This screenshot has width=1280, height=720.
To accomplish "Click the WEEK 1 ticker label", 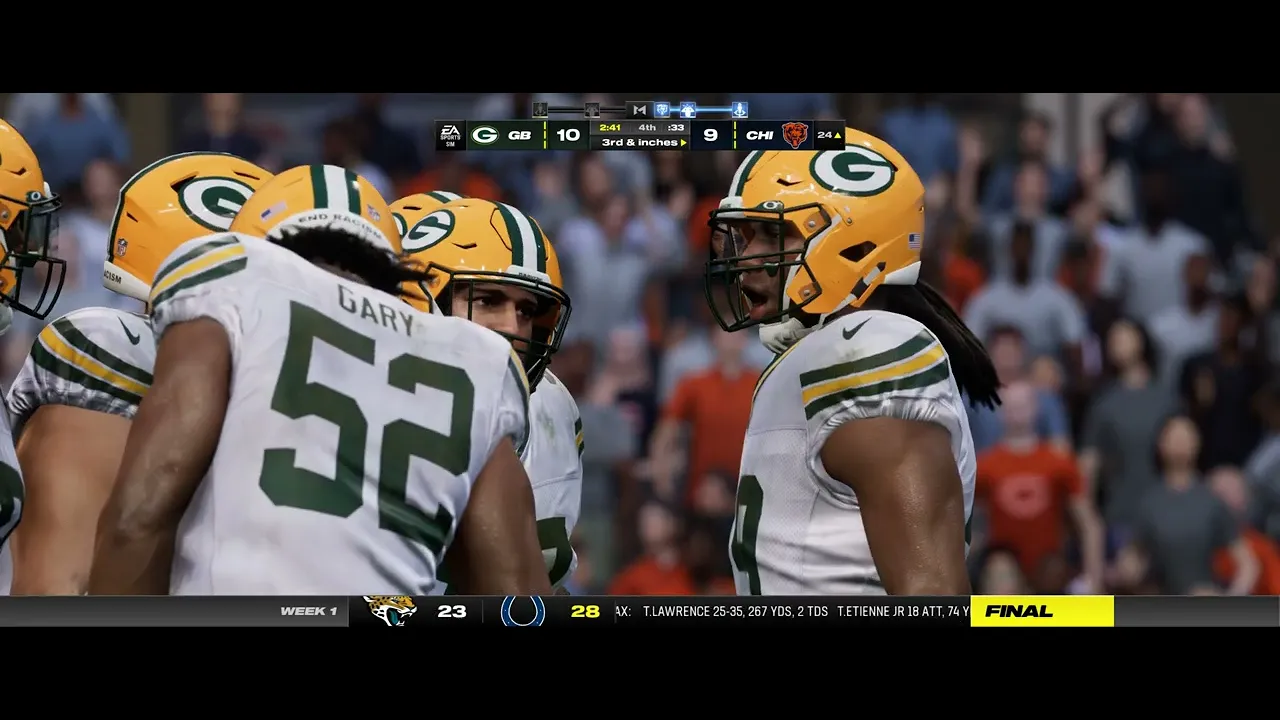I will click(x=309, y=611).
